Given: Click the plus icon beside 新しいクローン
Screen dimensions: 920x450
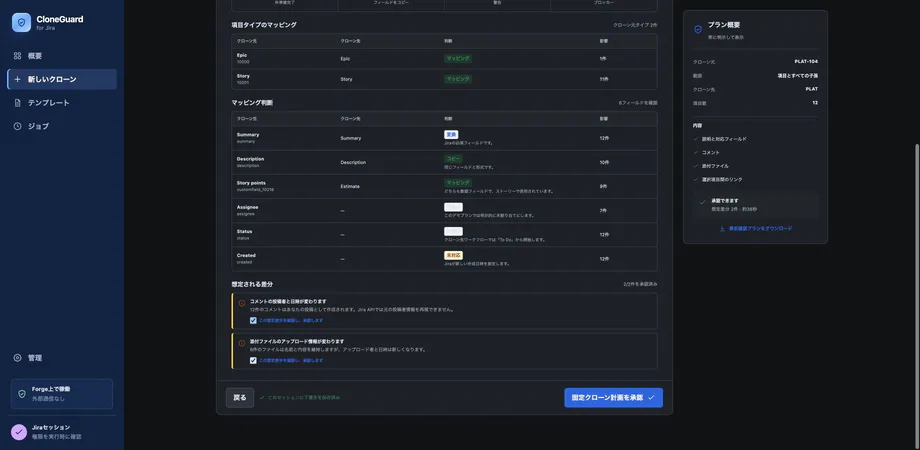Looking at the screenshot, I should (x=18, y=79).
